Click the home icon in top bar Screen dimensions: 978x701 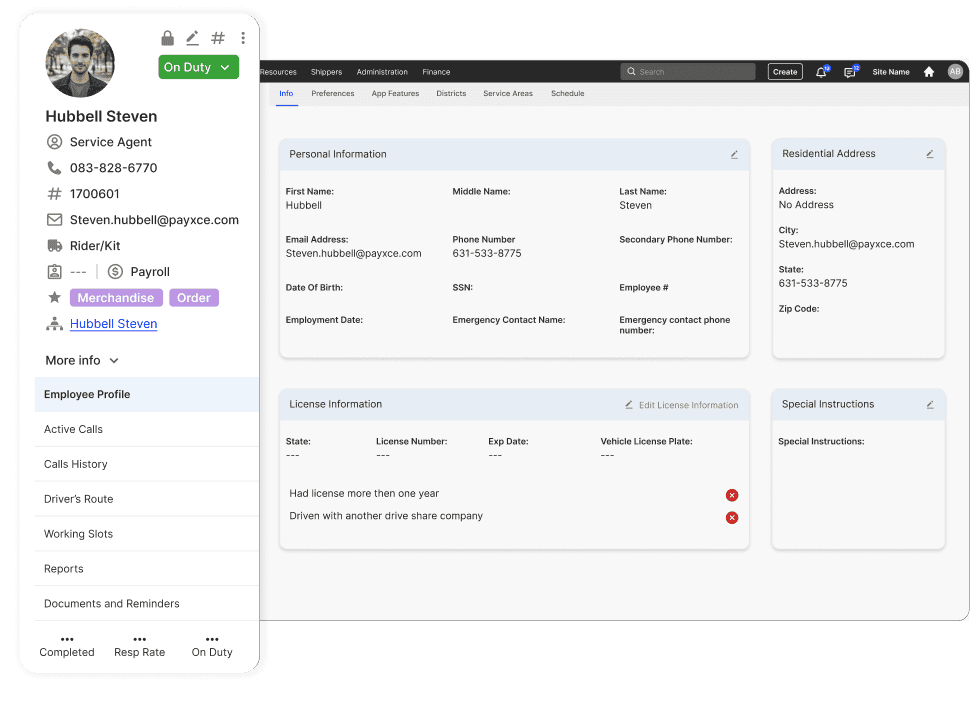pos(929,72)
